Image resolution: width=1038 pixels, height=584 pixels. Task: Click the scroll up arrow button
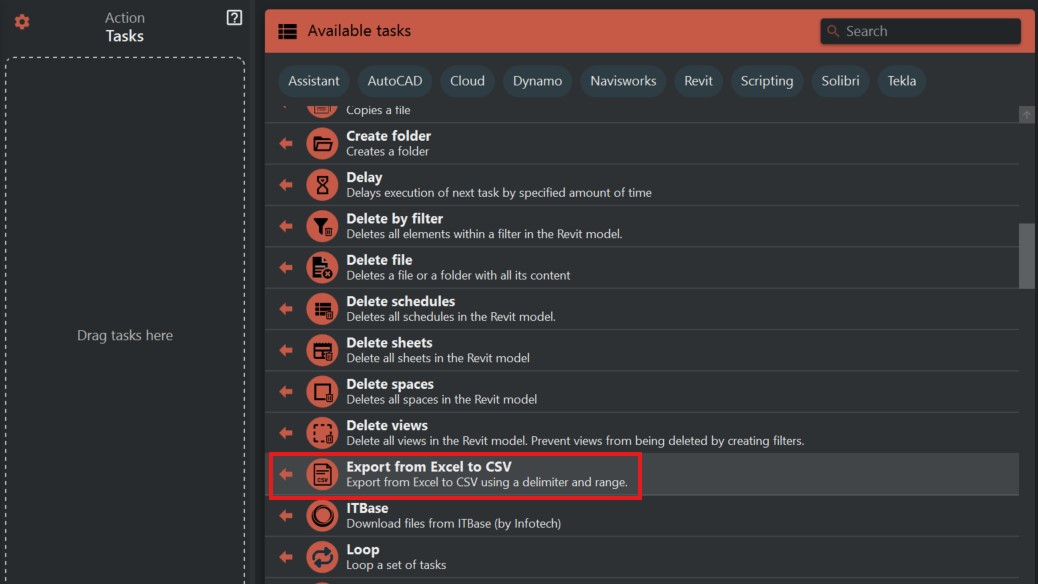(1026, 115)
